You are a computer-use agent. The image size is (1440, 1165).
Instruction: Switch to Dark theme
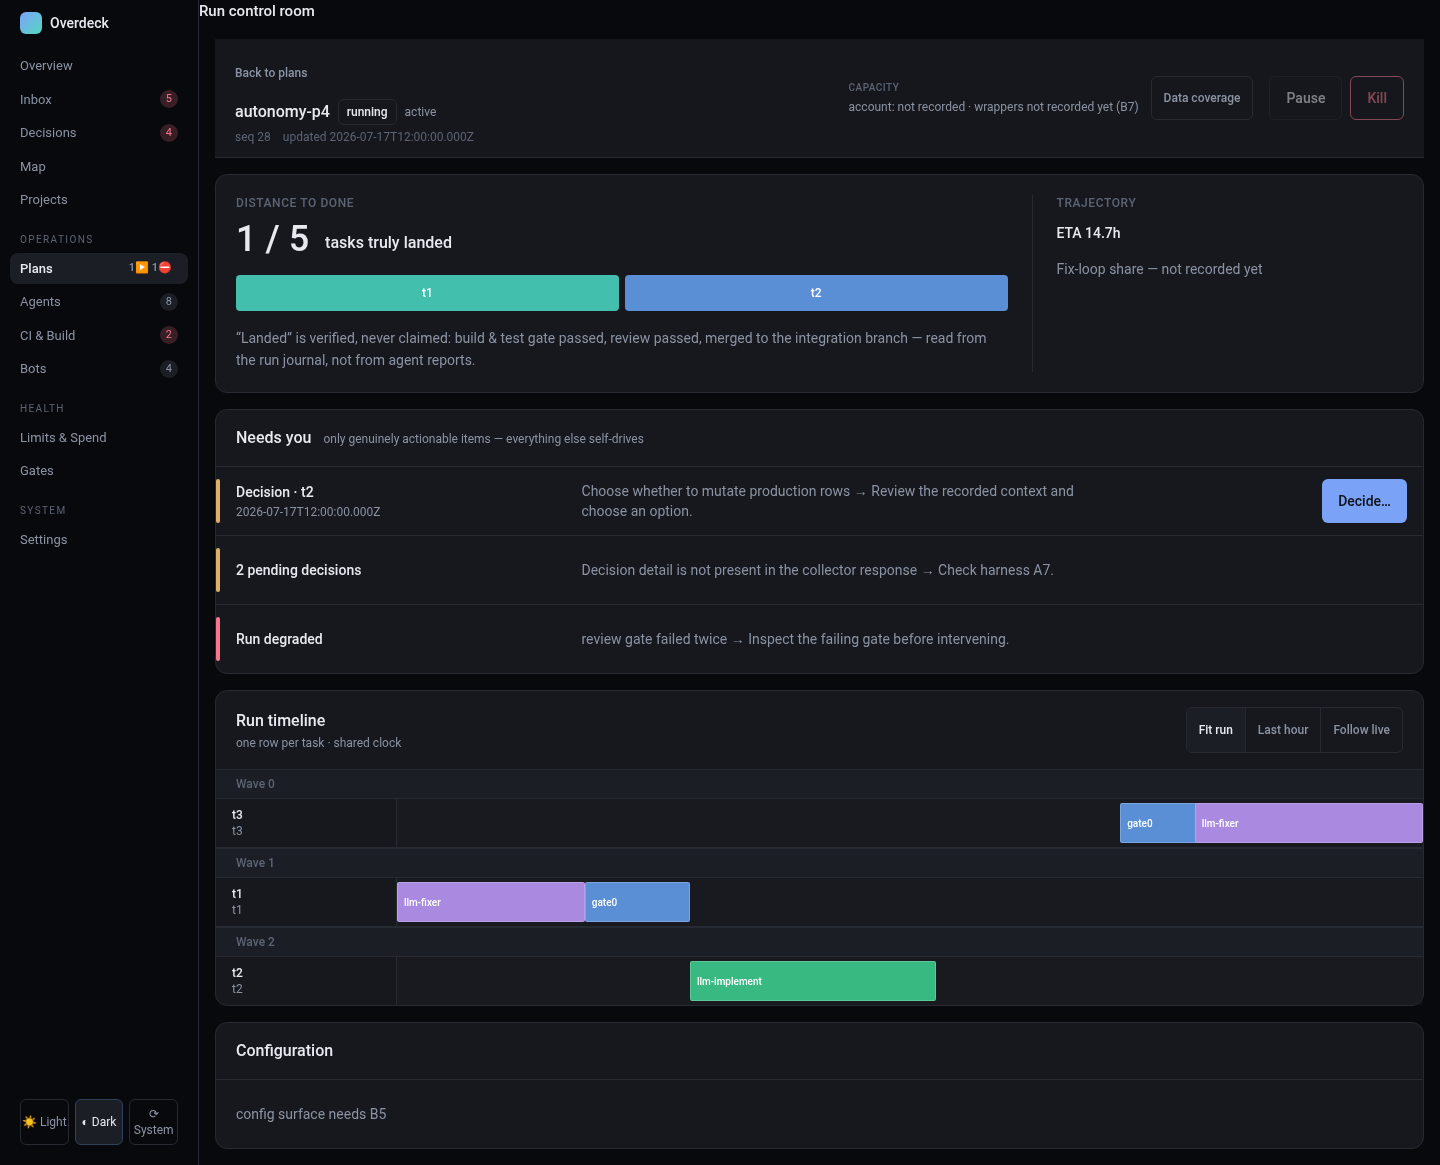[99, 1122]
